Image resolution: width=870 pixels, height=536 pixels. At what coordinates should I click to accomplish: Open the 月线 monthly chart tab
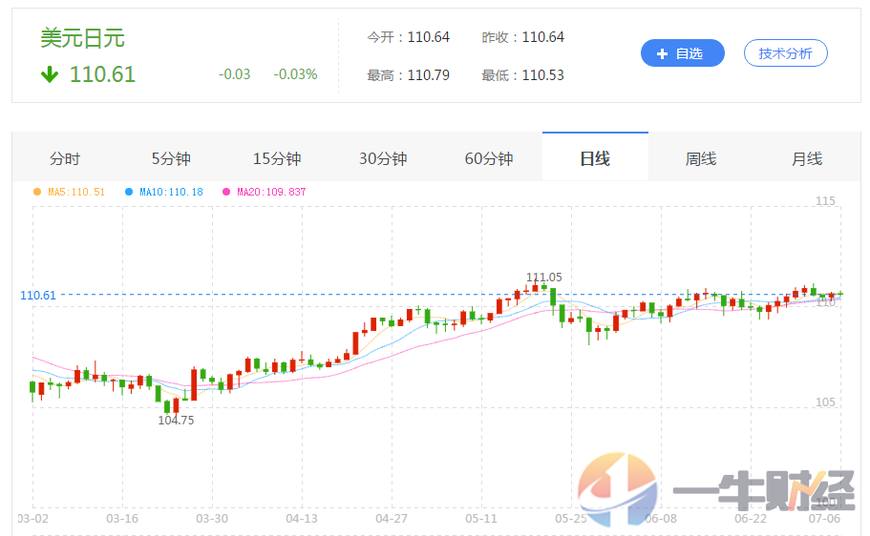point(807,159)
